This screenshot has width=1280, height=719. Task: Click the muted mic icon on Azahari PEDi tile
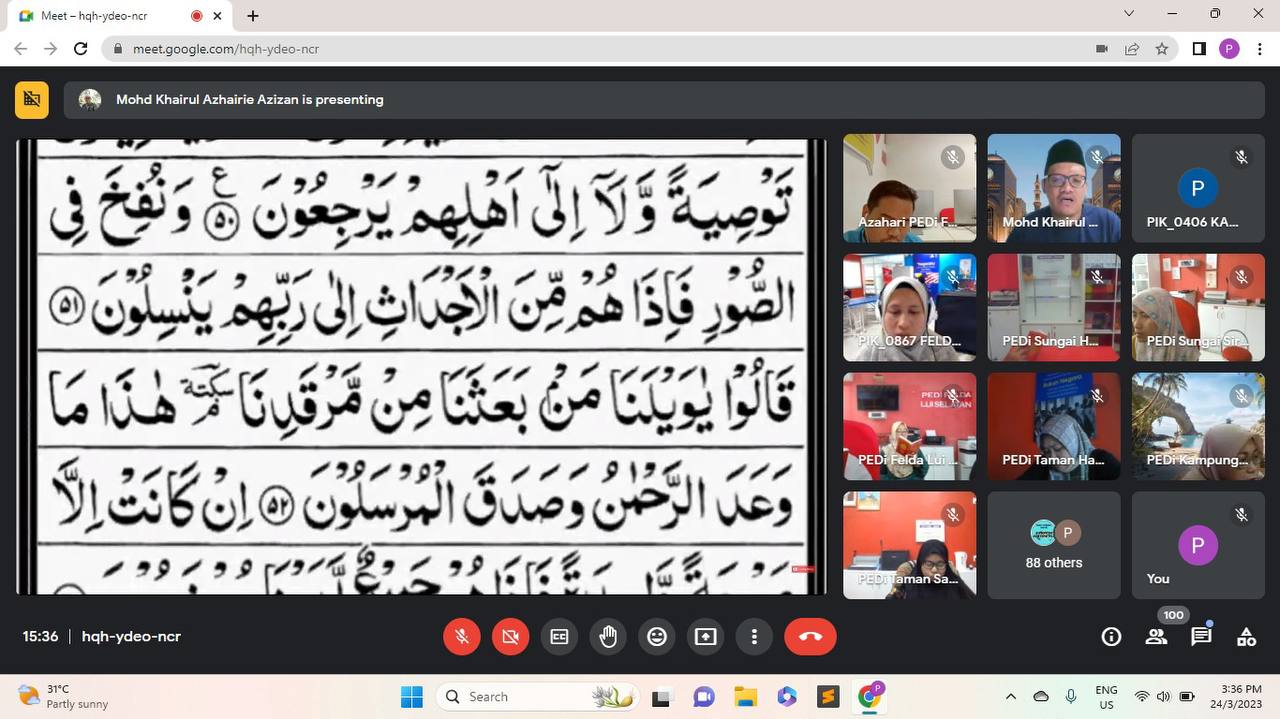953,157
